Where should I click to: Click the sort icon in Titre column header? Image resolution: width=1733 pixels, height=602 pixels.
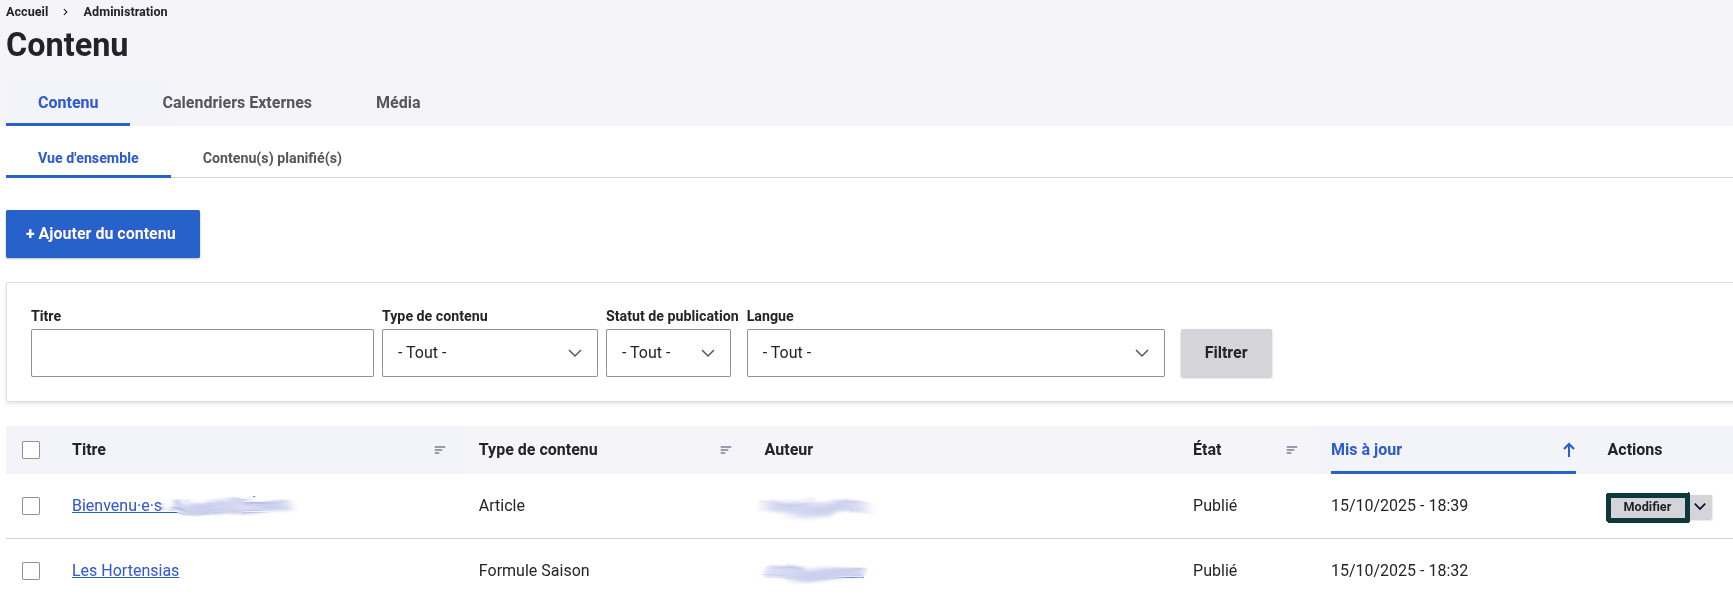point(439,450)
